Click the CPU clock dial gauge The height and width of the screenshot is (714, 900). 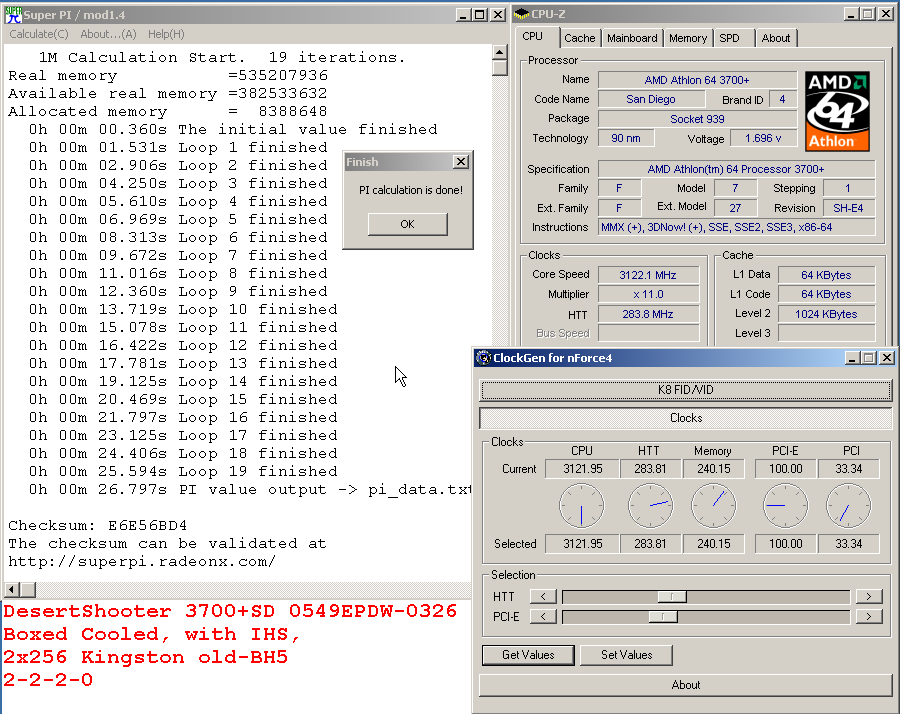(x=581, y=506)
